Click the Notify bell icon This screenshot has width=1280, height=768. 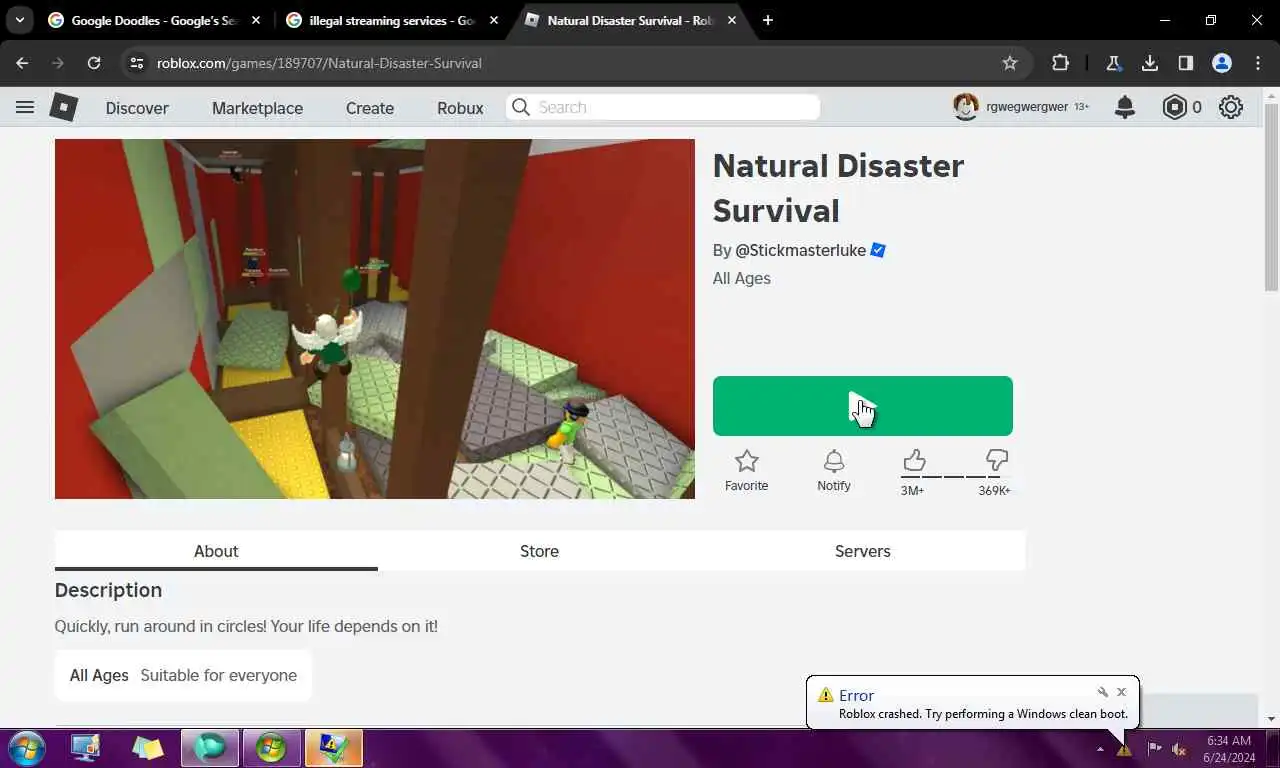(x=834, y=461)
